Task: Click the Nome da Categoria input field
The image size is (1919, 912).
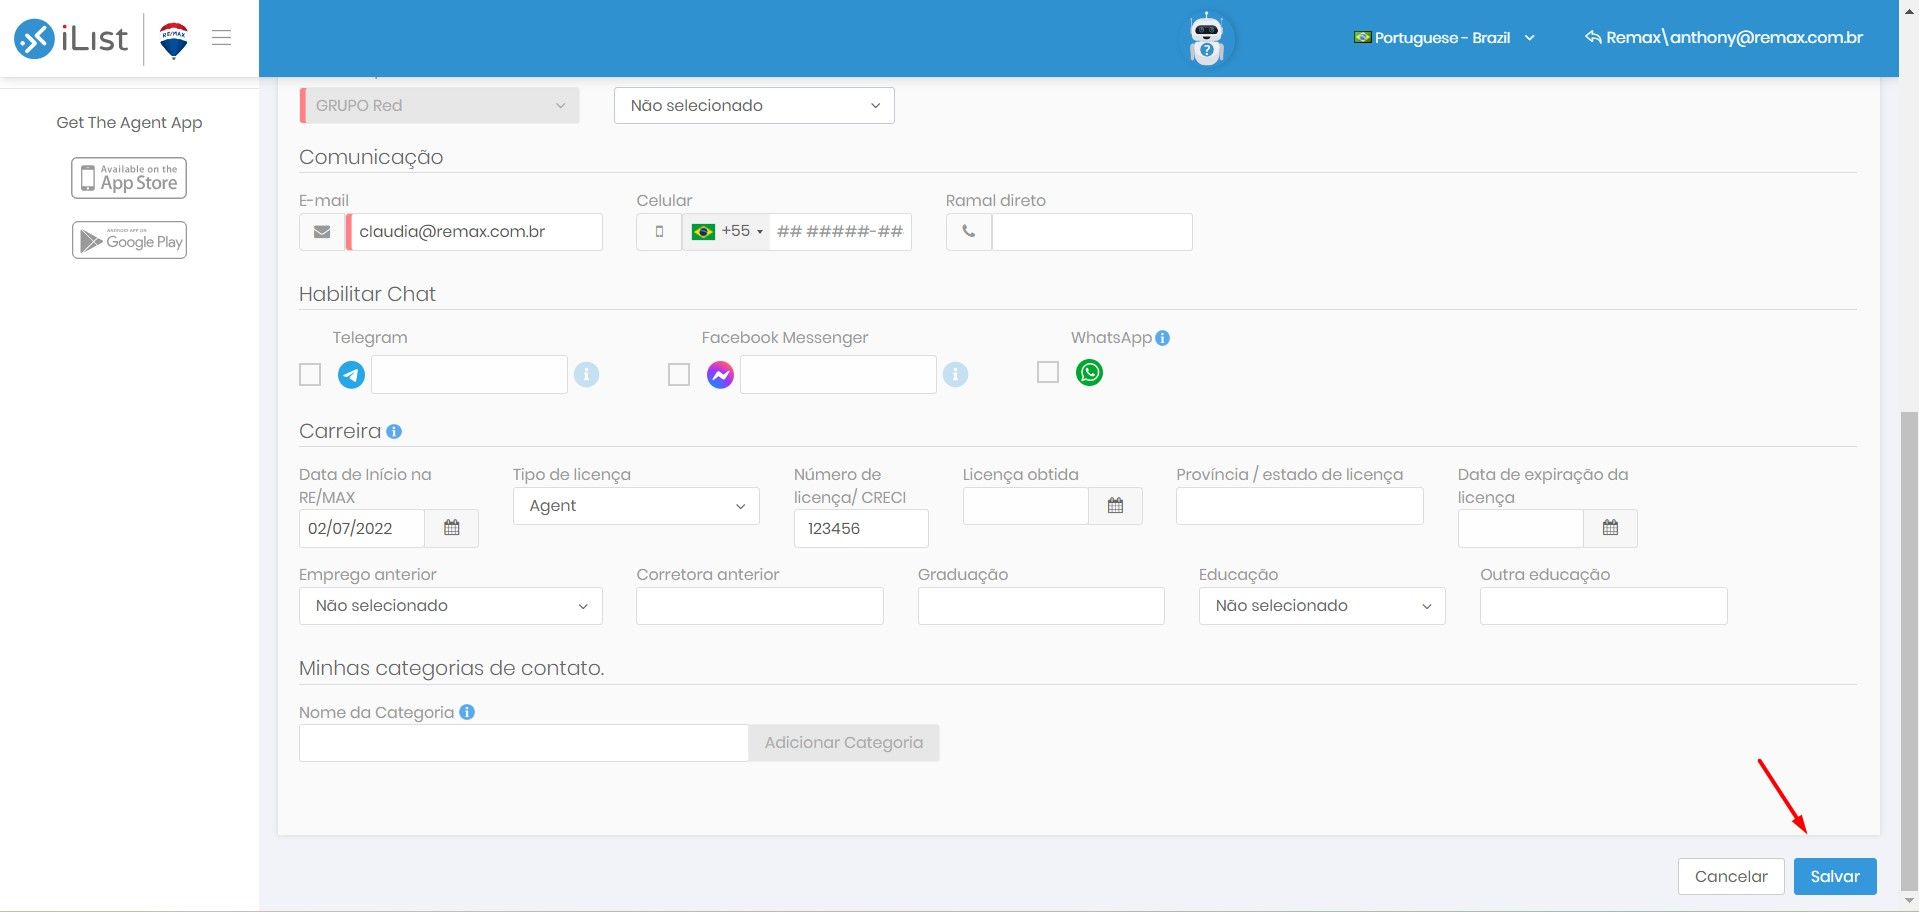Action: tap(524, 743)
